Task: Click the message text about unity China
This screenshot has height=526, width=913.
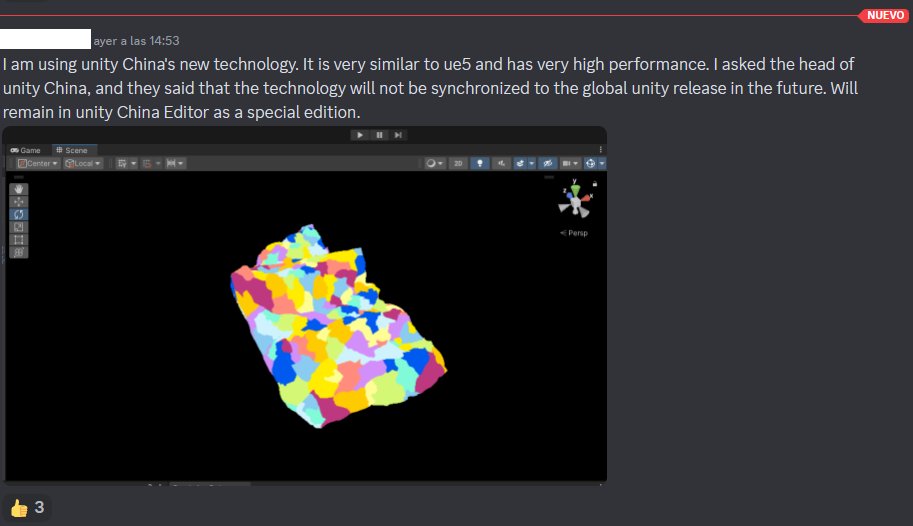Action: (x=430, y=88)
